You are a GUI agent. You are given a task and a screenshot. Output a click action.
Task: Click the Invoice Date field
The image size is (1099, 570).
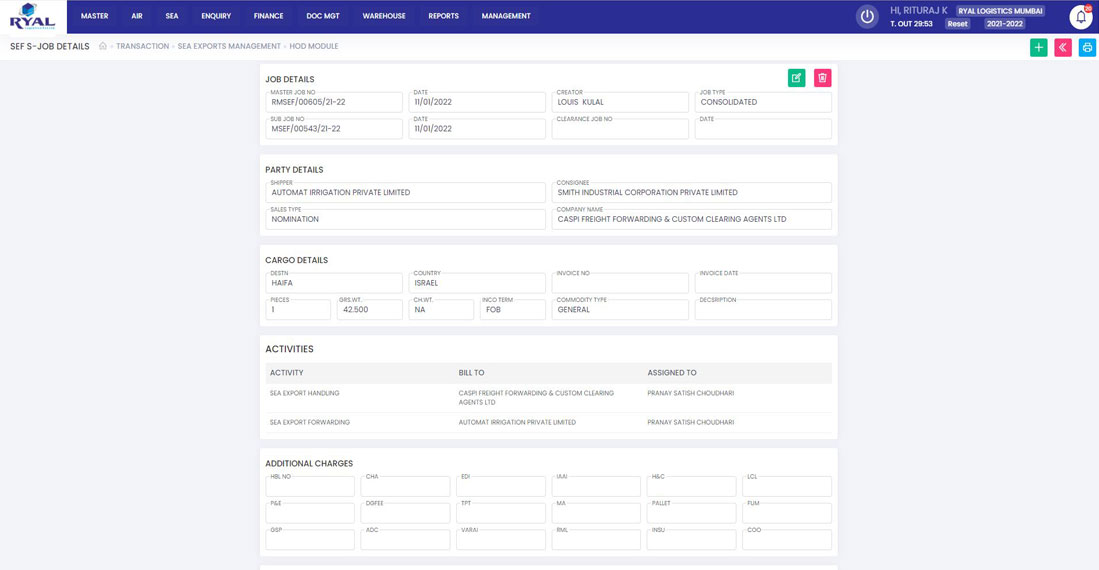tap(763, 283)
